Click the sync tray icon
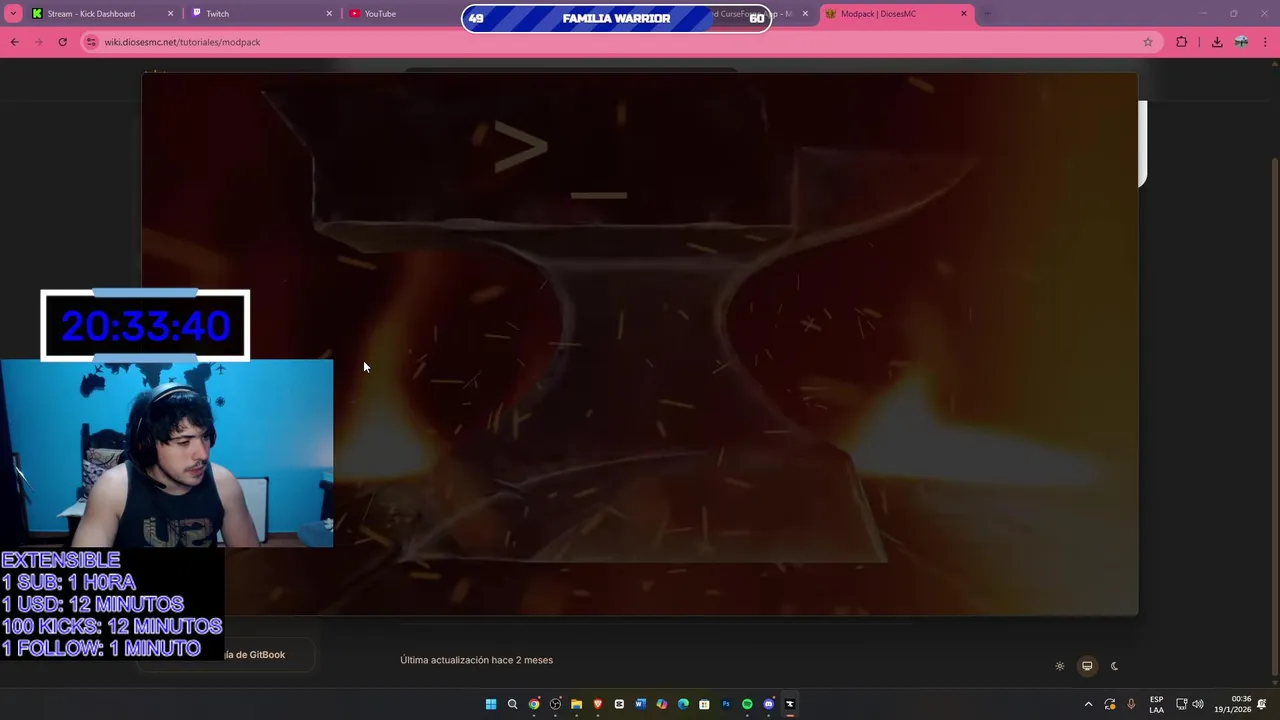Screen dimensions: 1280x720 [x=1110, y=704]
